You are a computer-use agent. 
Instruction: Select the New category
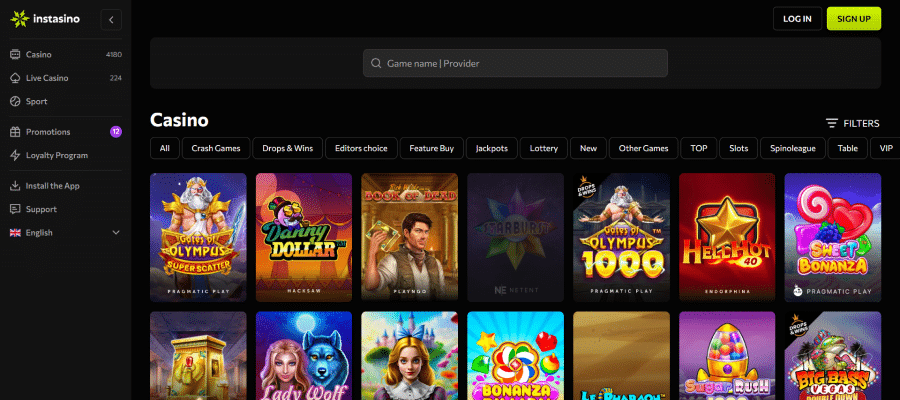pyautogui.click(x=588, y=148)
